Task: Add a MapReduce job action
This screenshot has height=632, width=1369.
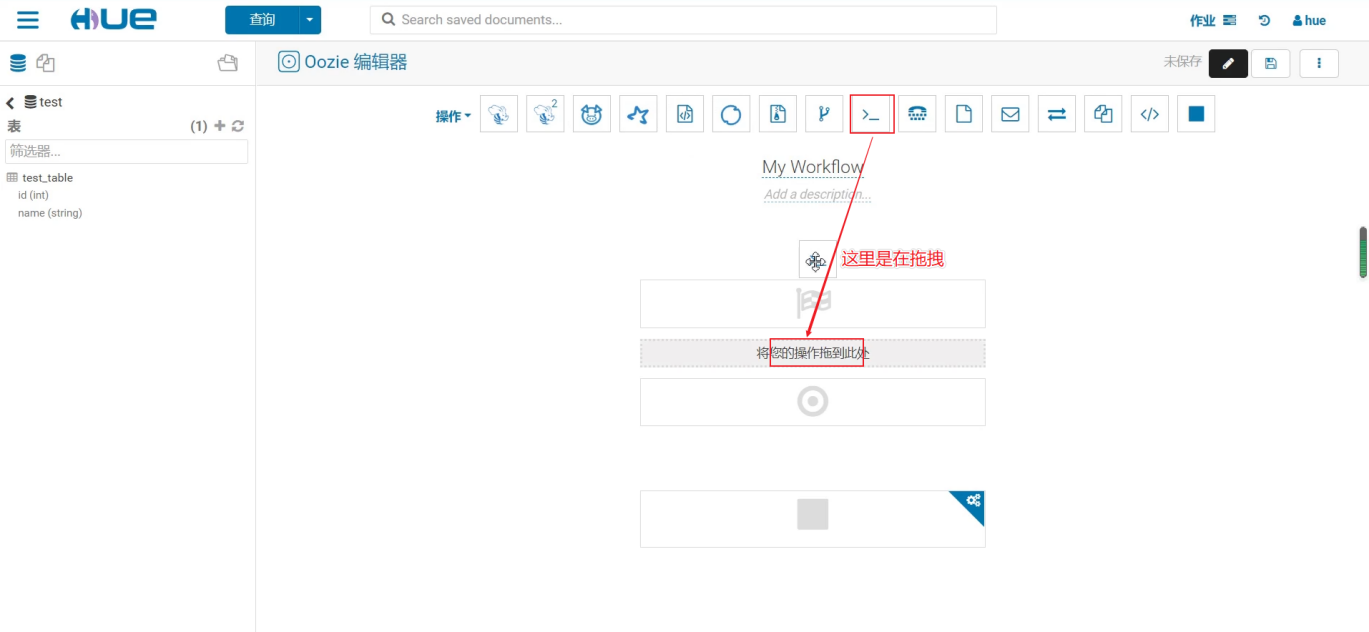Action: click(778, 114)
